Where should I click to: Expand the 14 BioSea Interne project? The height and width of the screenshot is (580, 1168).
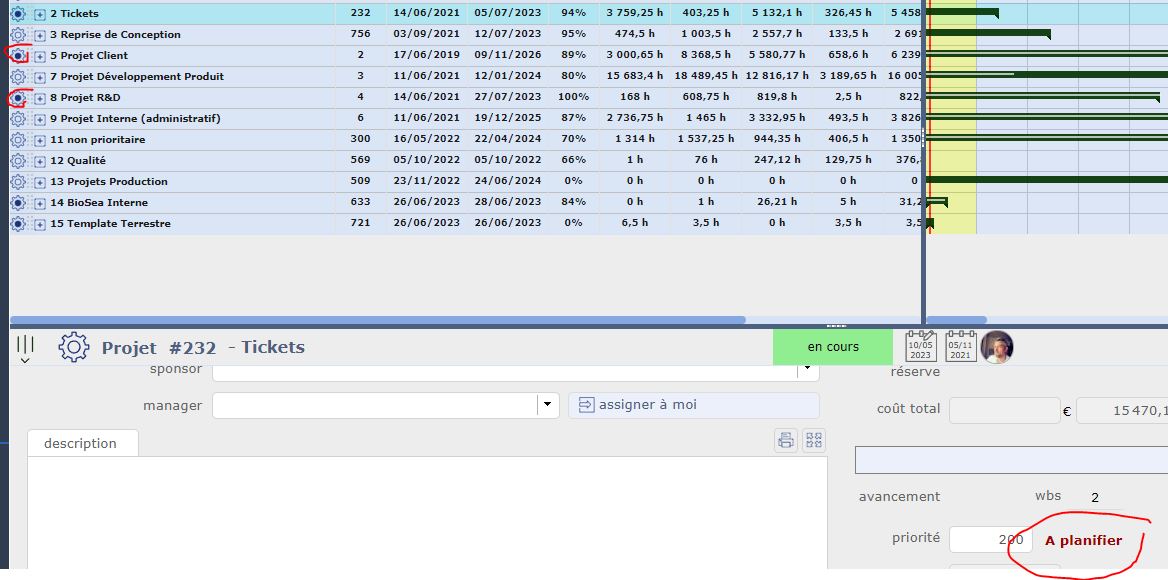(x=40, y=203)
